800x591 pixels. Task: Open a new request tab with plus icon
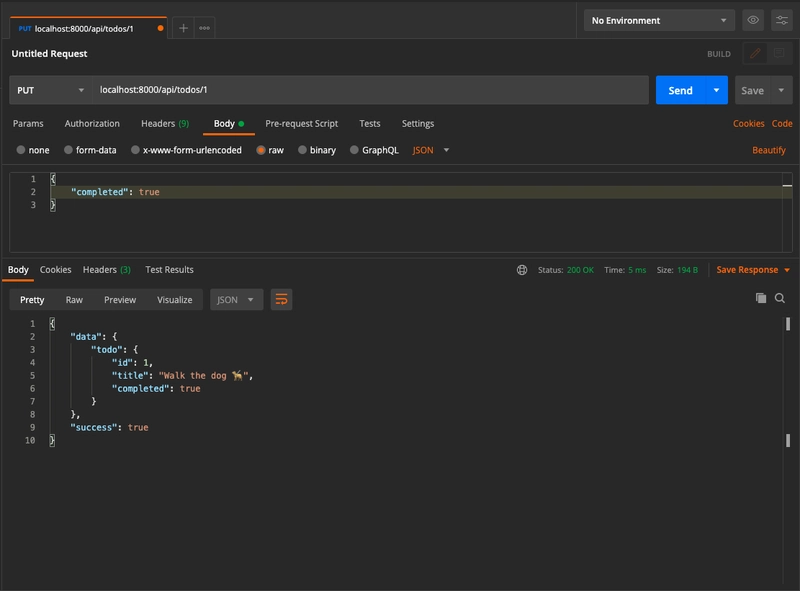click(183, 28)
